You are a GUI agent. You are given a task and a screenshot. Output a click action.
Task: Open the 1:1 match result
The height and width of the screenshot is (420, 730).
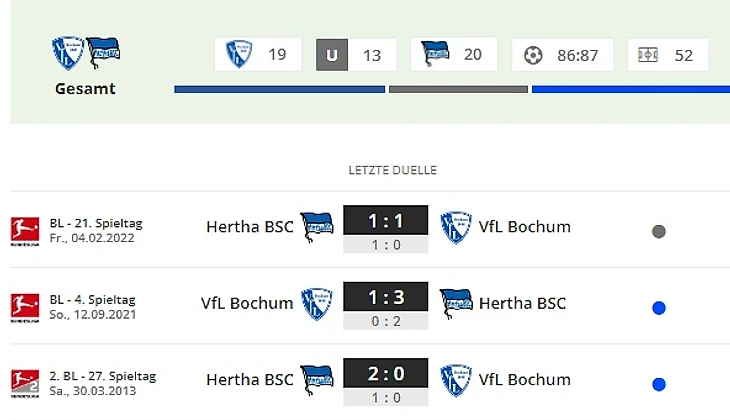[385, 220]
